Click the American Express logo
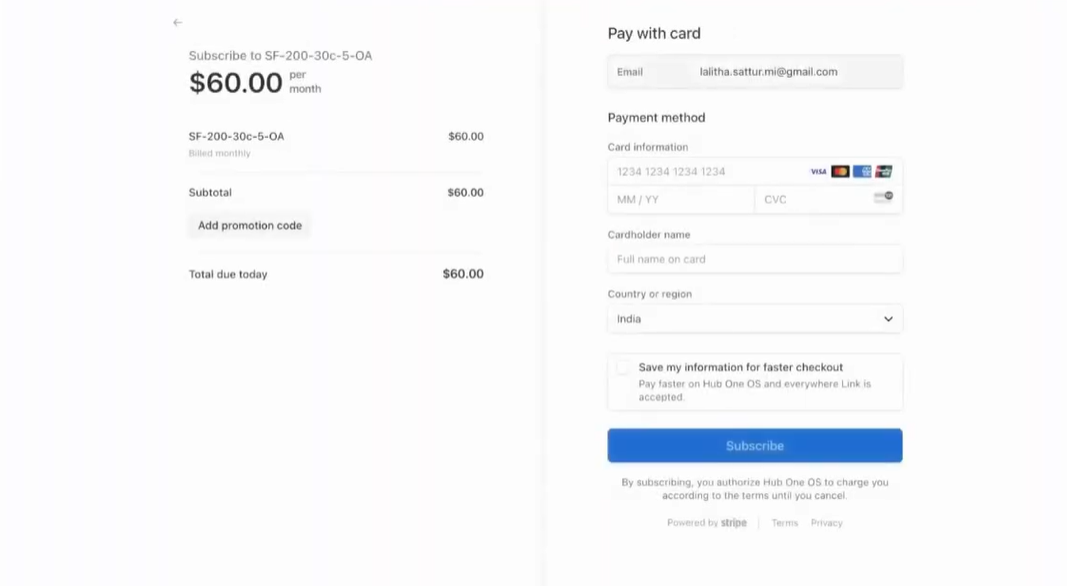 tap(862, 172)
